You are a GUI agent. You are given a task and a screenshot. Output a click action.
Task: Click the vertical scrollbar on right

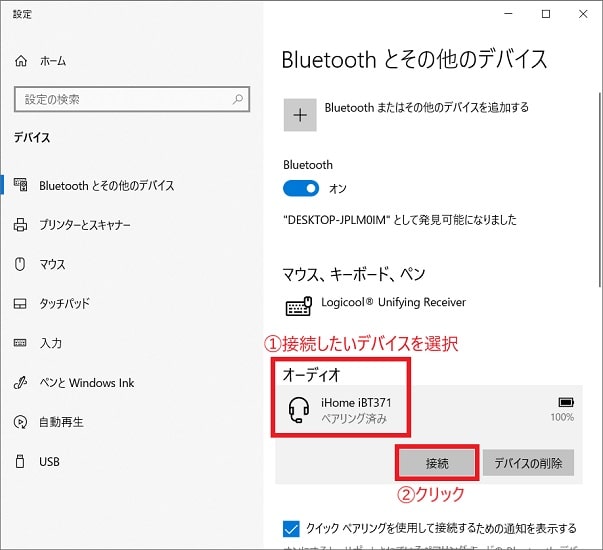pos(599,189)
